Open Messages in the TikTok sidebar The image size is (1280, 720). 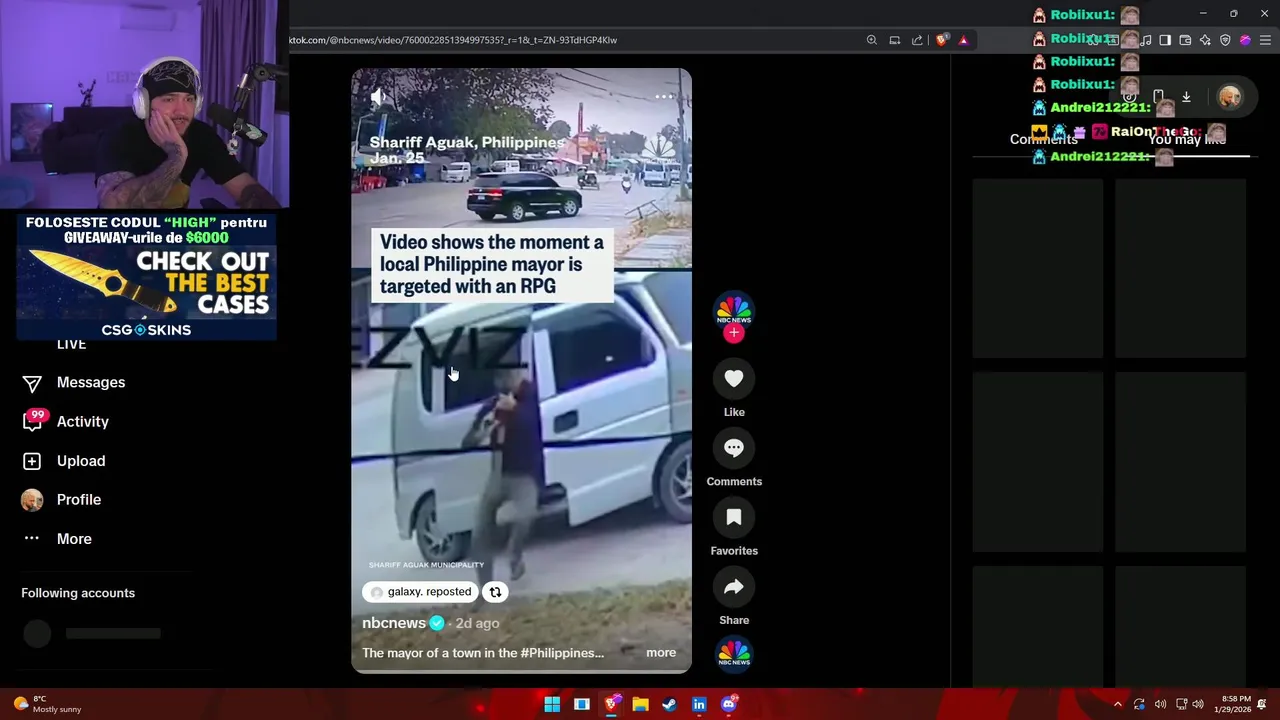coord(91,382)
